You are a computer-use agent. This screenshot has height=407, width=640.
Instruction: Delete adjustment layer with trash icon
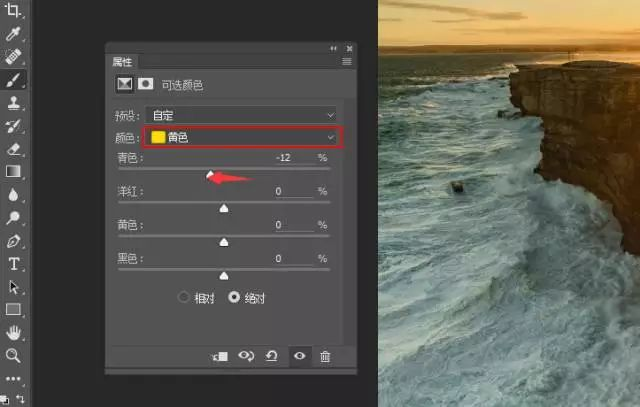(x=325, y=356)
